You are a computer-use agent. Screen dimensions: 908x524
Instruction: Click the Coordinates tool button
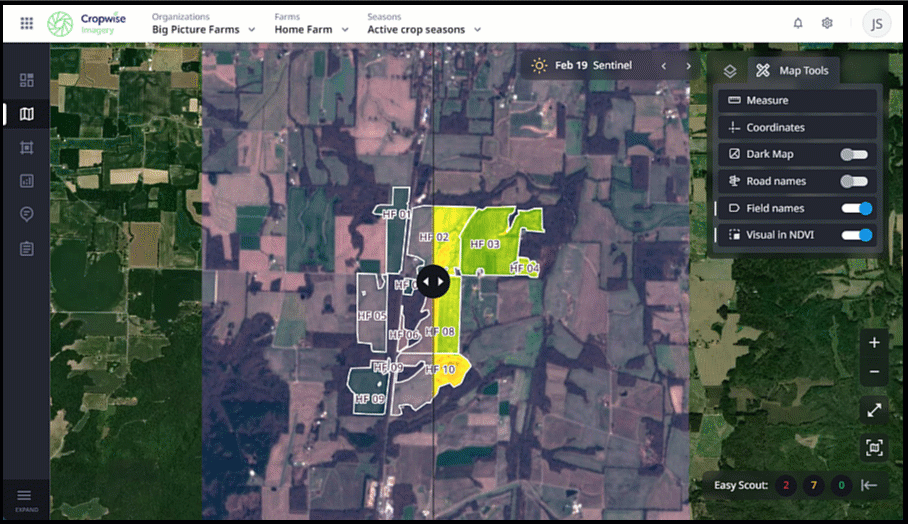[x=797, y=128]
